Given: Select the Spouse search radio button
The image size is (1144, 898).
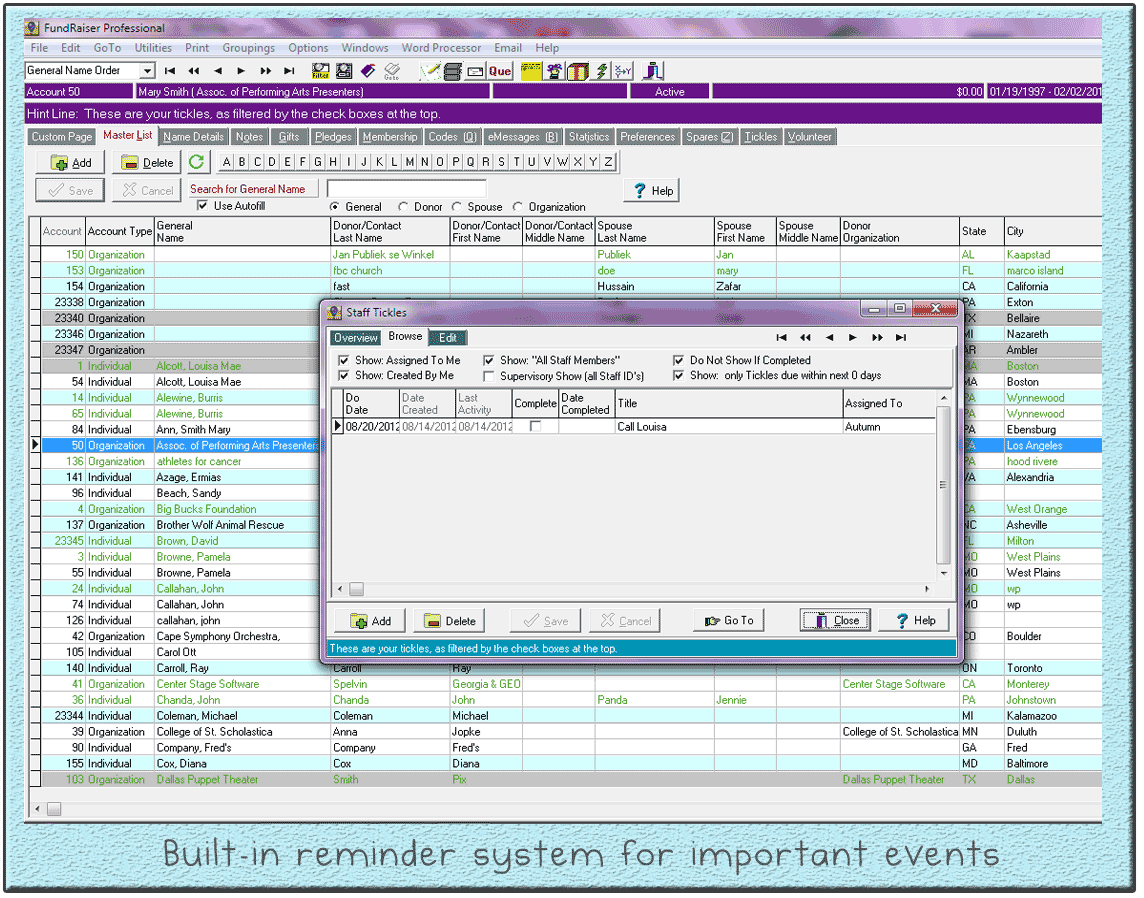Looking at the screenshot, I should coord(457,207).
